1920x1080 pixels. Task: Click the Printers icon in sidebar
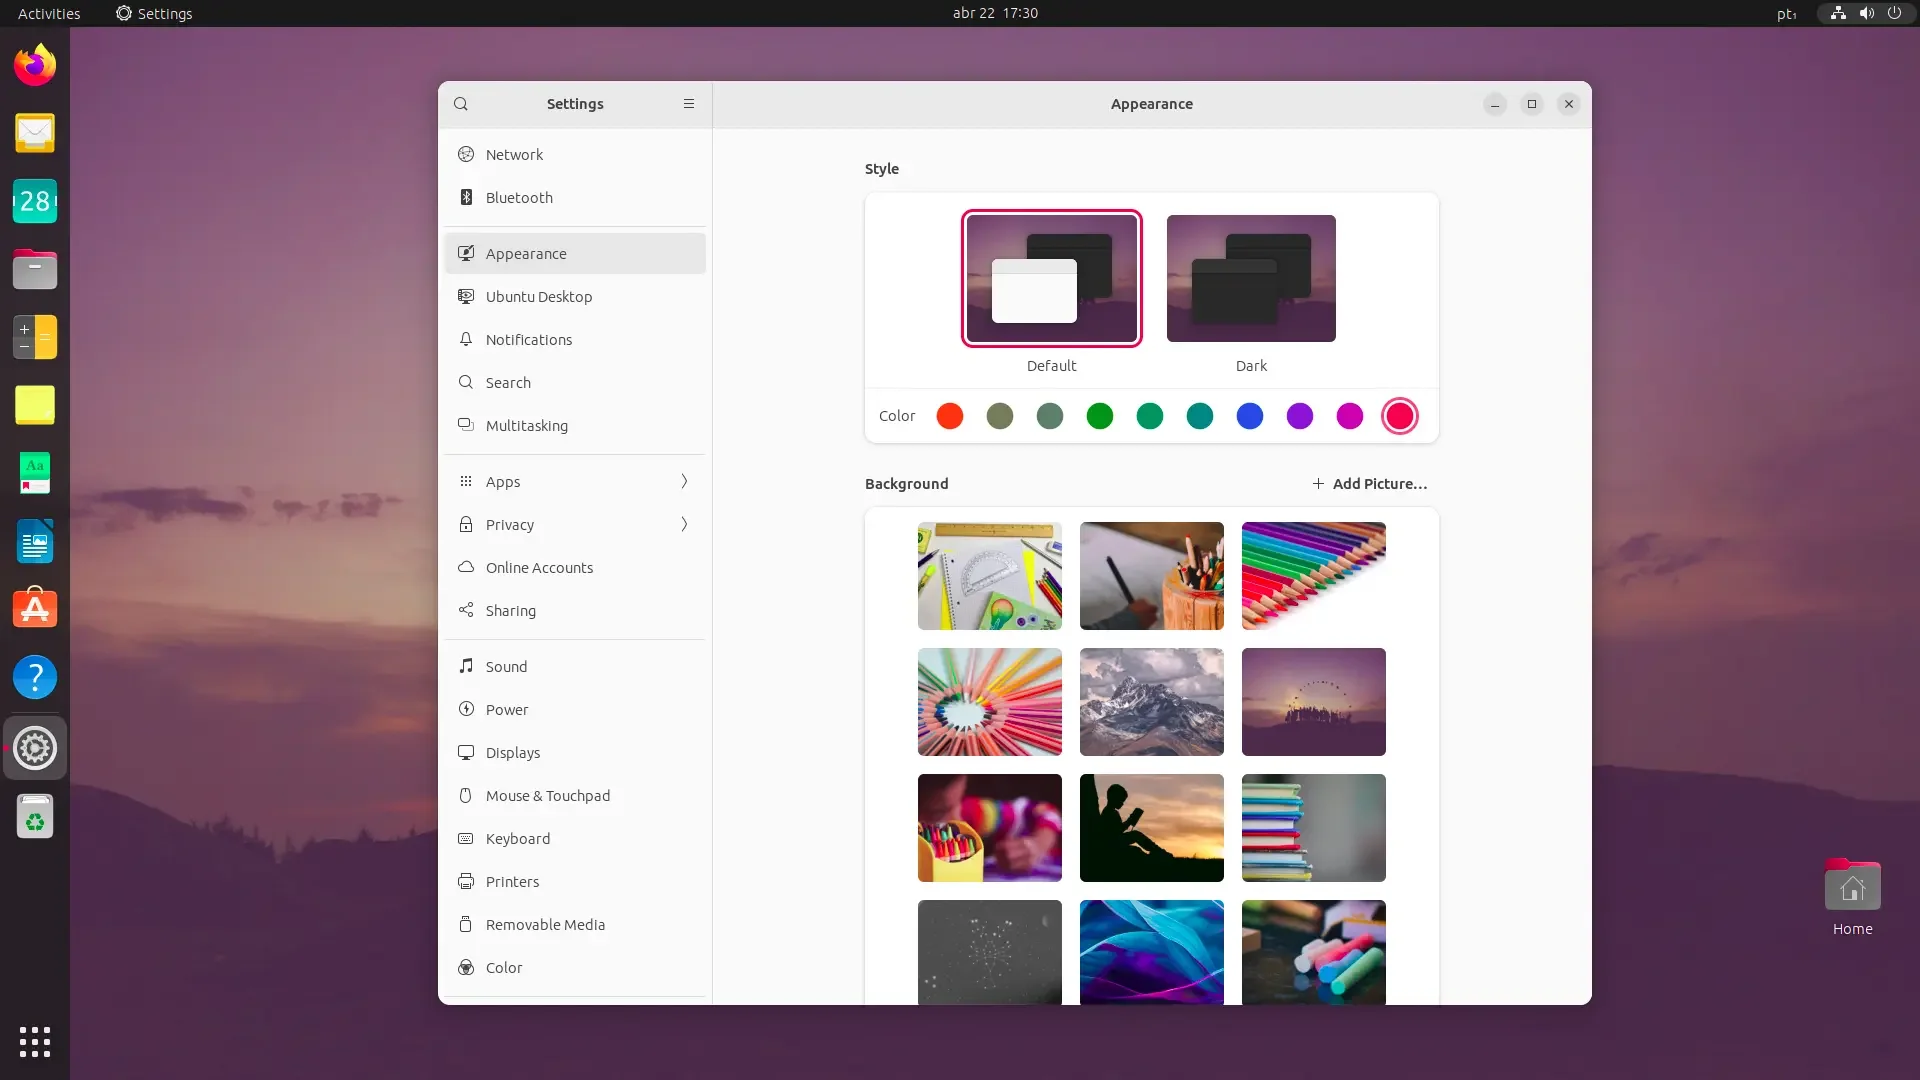(x=466, y=882)
